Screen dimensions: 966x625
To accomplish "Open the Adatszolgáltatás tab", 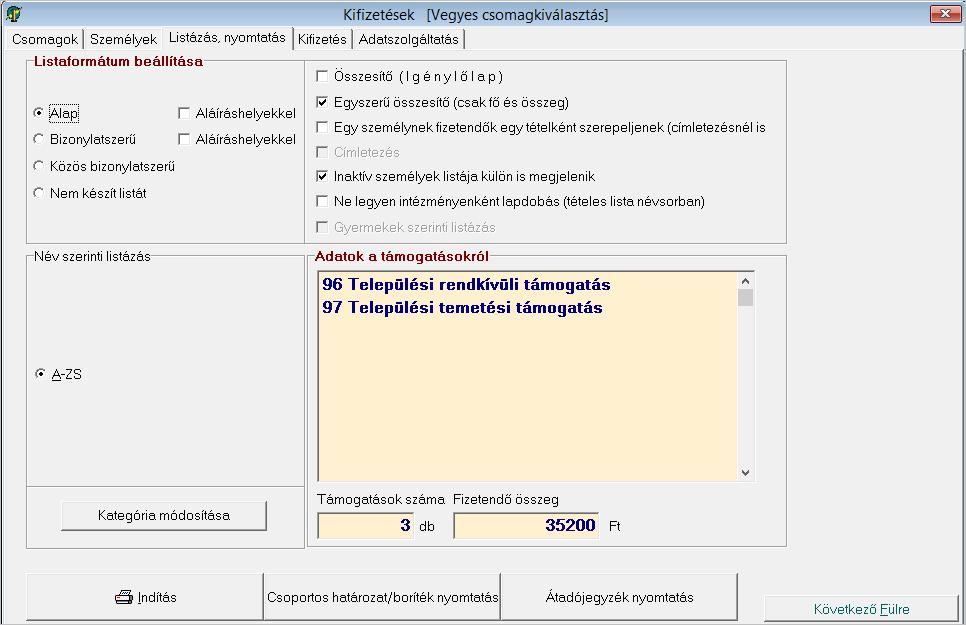I will coord(408,39).
